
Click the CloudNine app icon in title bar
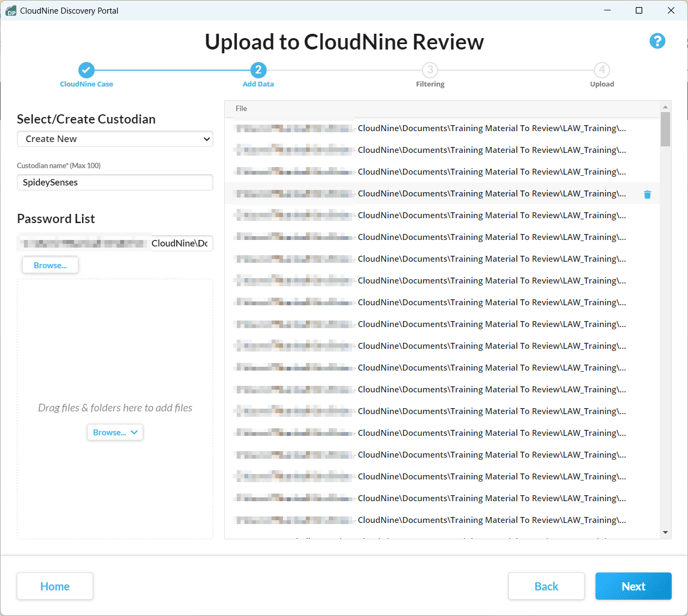(11, 11)
